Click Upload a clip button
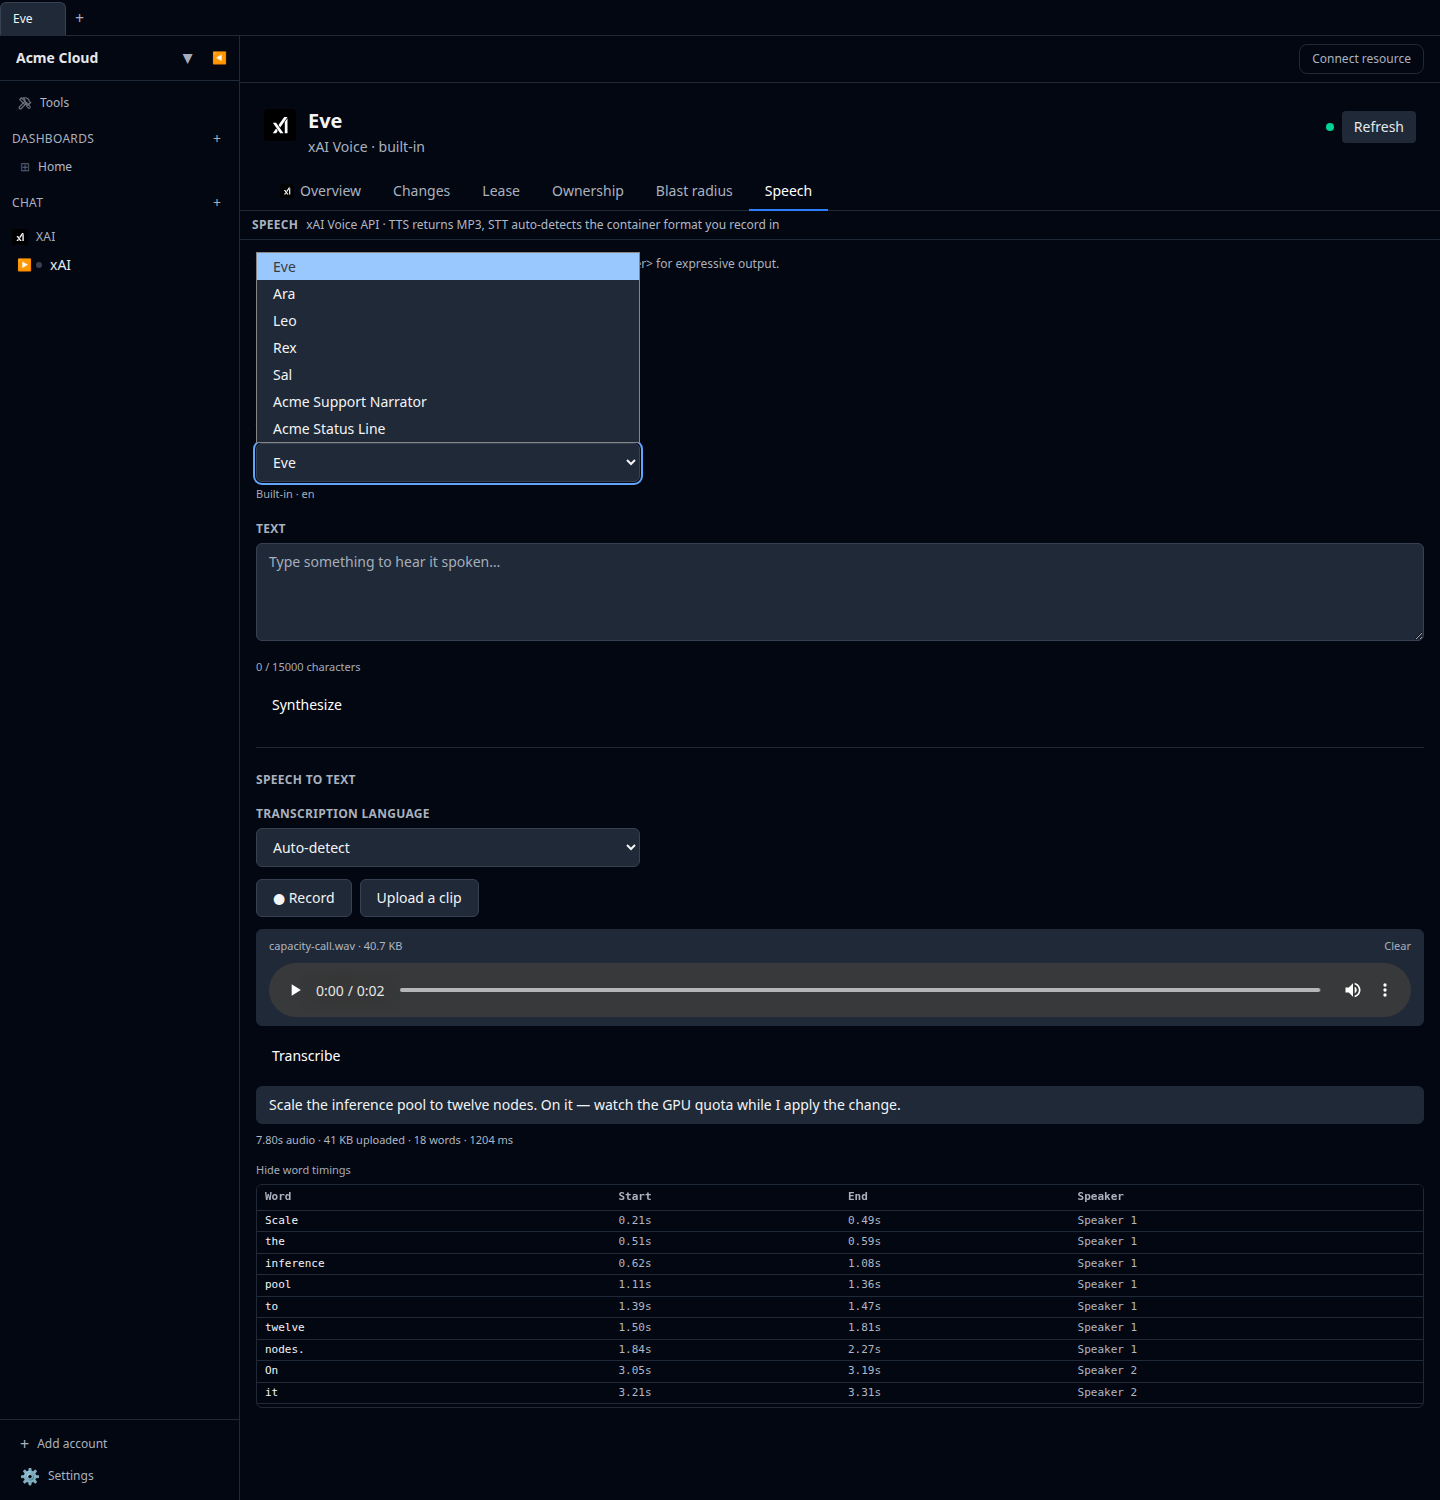 point(419,898)
